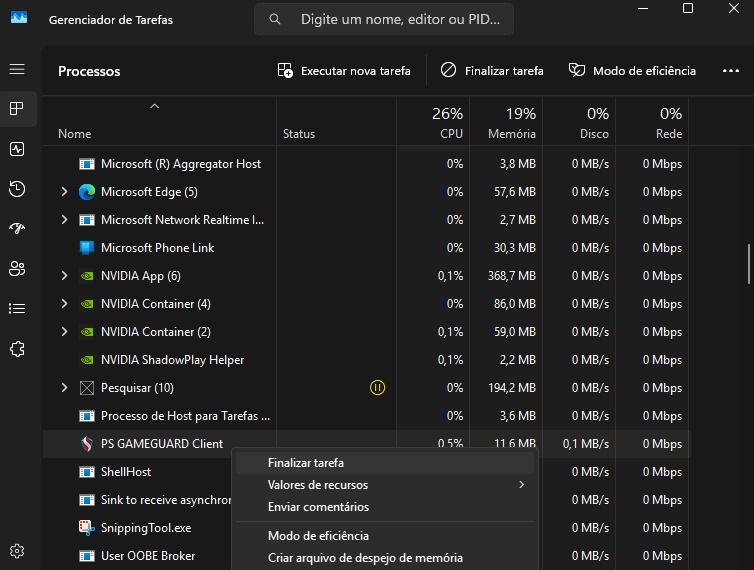Click the Microsoft Phone Link icon

pyautogui.click(x=87, y=248)
